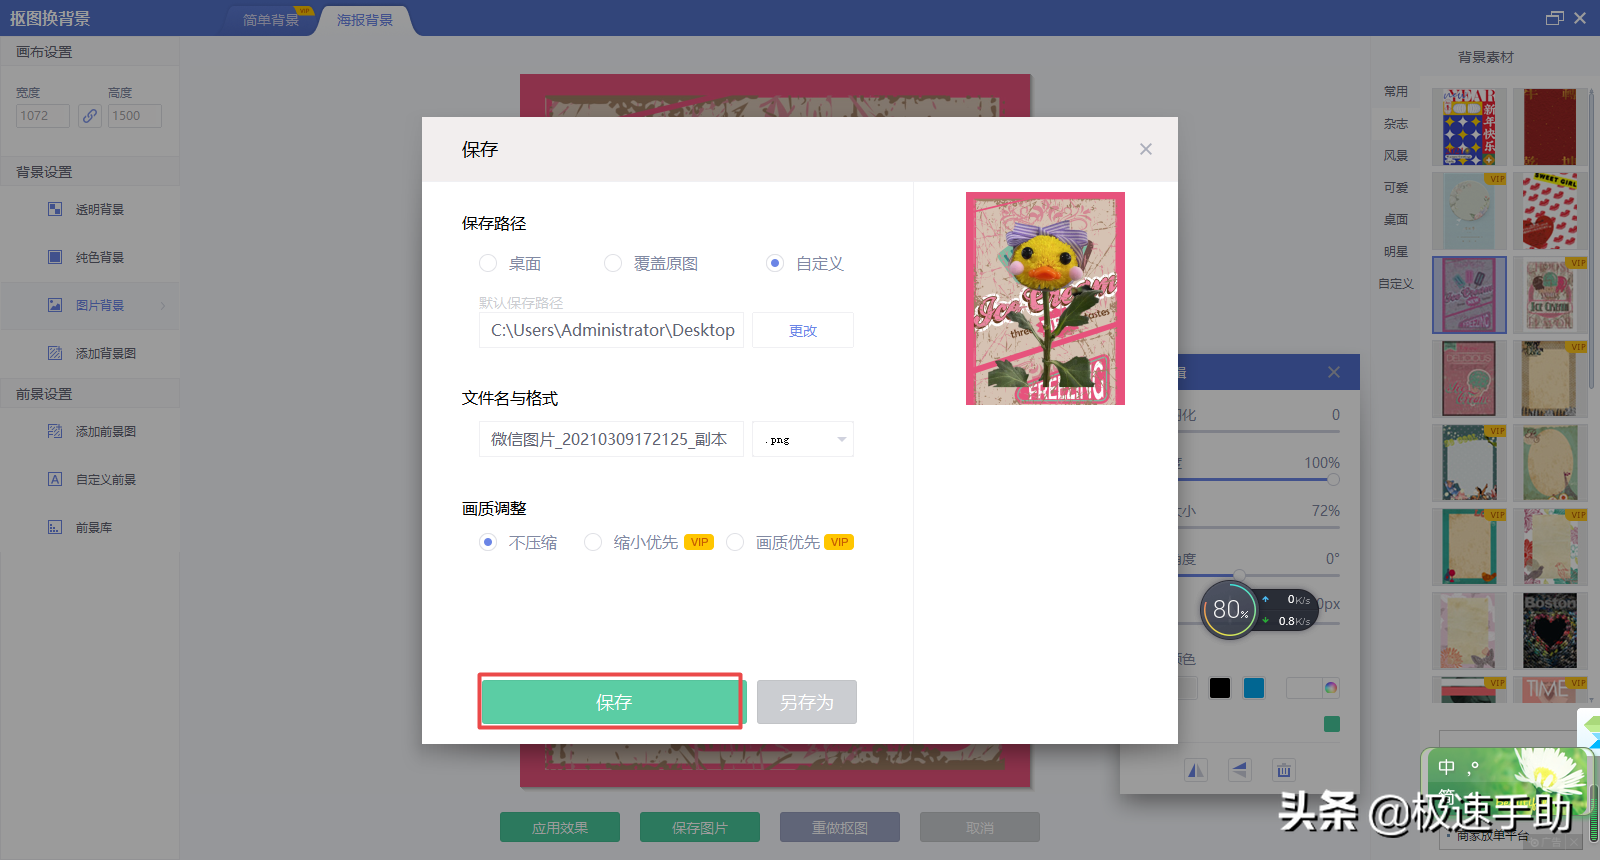
Task: Click the horizontal flip icon
Action: [1196, 770]
